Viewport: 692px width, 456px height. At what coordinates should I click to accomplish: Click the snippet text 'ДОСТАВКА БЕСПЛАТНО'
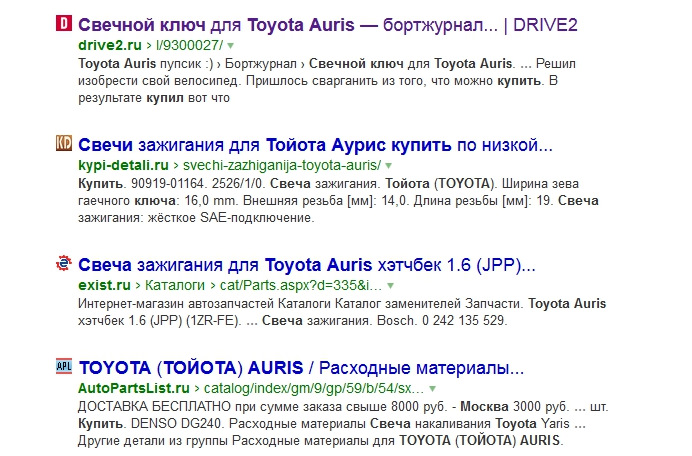coord(154,406)
